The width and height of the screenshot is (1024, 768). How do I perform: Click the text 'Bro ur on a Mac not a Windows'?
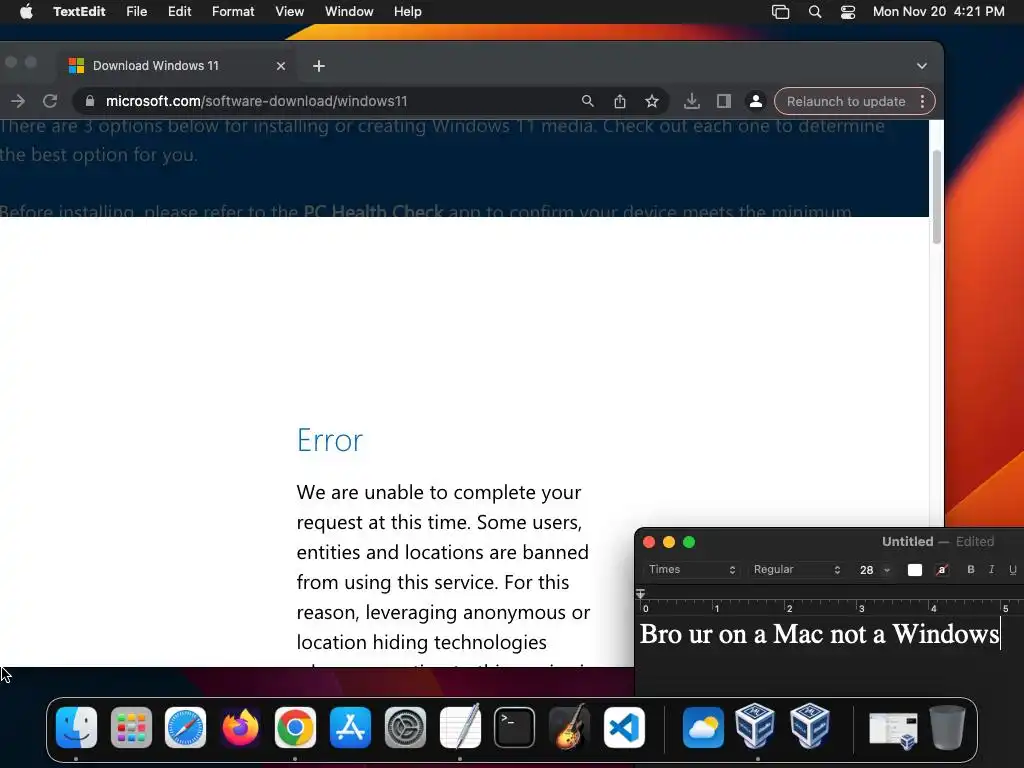(820, 634)
